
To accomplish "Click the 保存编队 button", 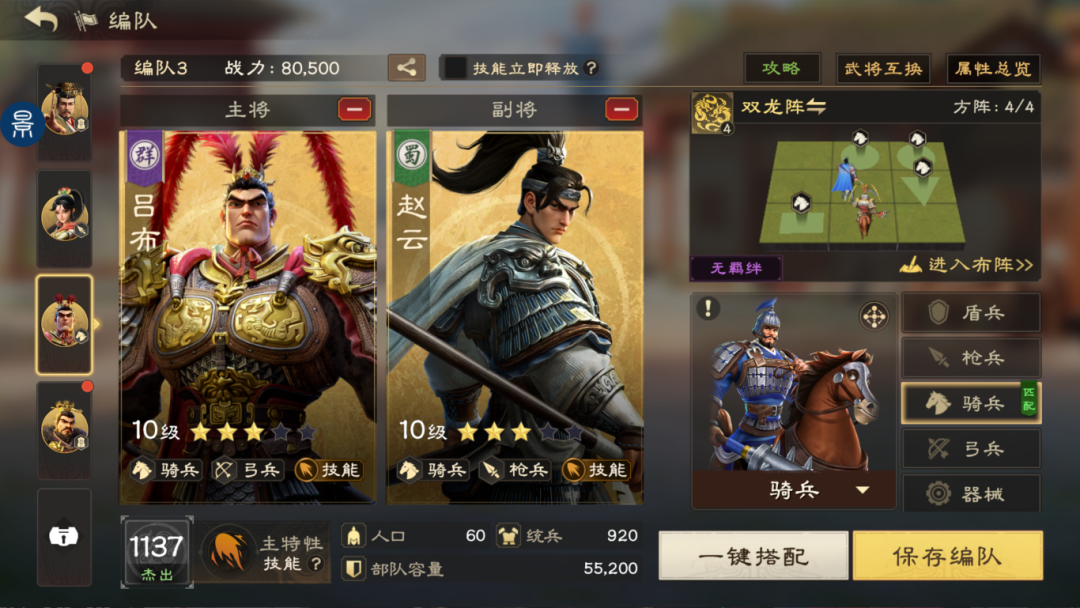I will point(948,556).
